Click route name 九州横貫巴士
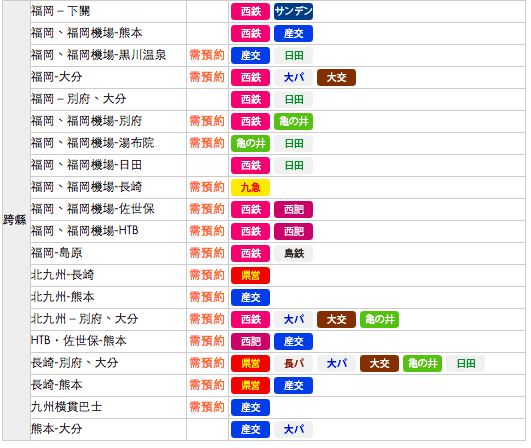 [66, 407]
